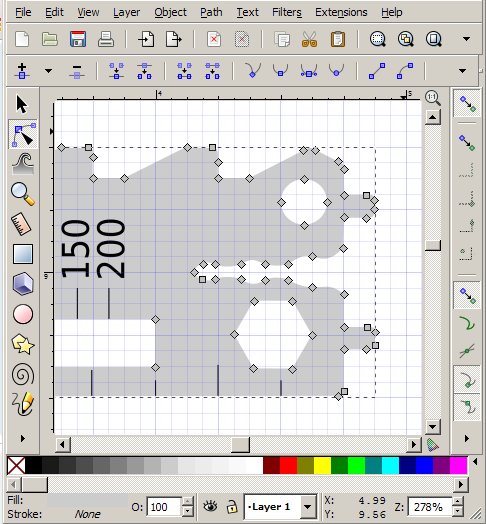This screenshot has width=486, height=524.
Task: Click the Export bitmap icon
Action: (174, 39)
